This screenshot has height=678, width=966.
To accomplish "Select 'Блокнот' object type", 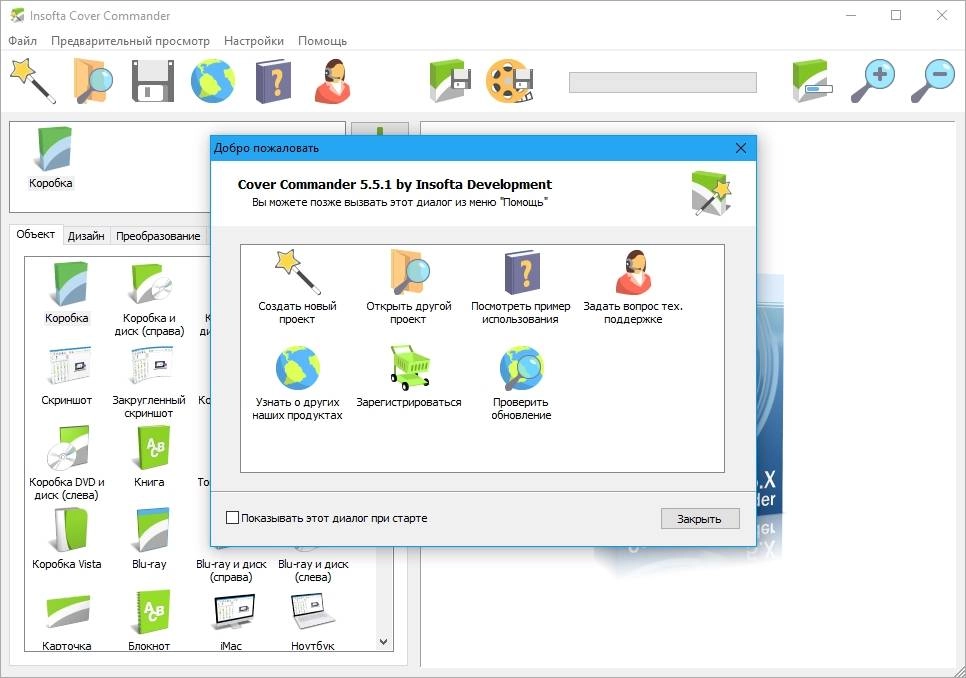I will (149, 621).
